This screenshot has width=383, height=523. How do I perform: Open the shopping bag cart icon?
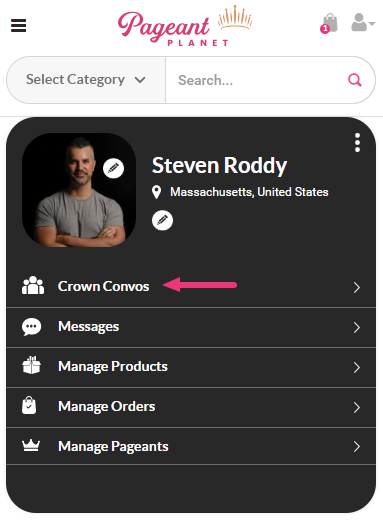[x=329, y=23]
